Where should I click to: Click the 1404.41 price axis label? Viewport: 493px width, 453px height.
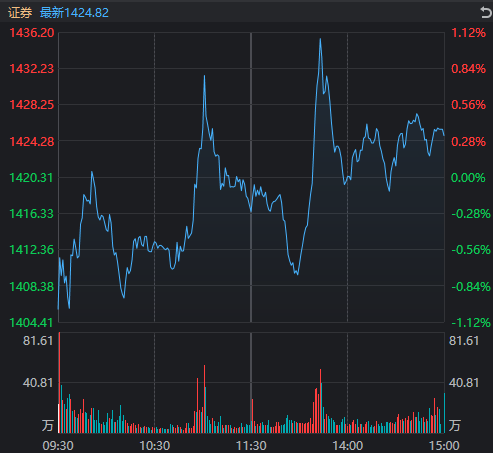coord(32,323)
